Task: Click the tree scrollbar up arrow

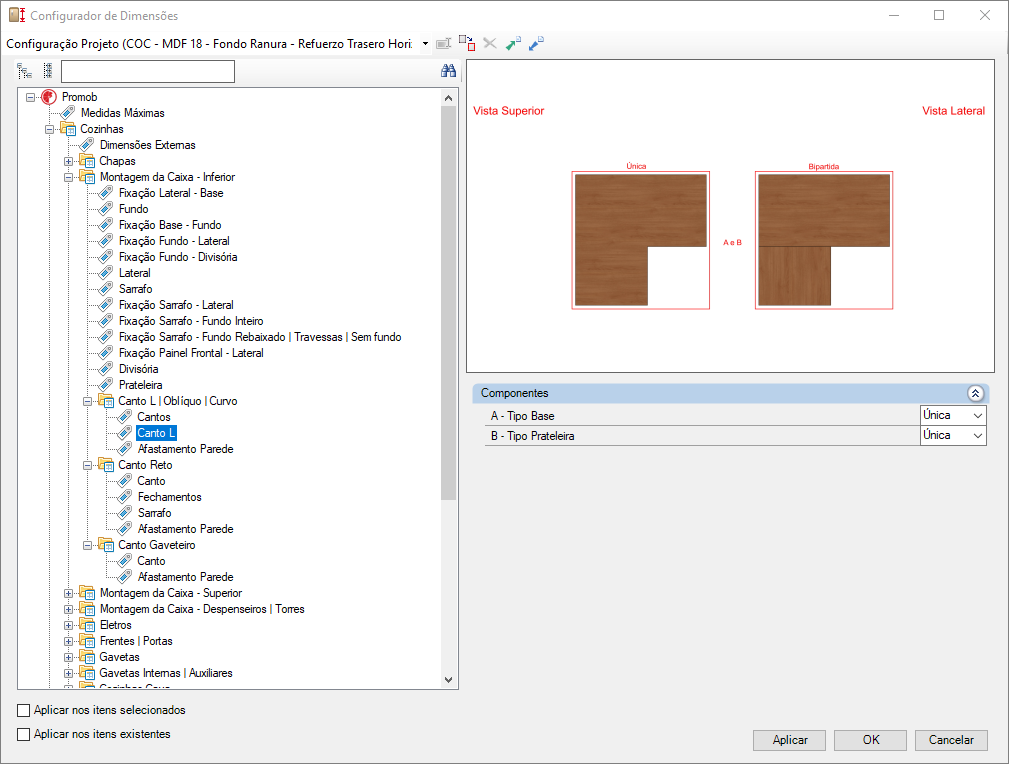Action: (449, 98)
